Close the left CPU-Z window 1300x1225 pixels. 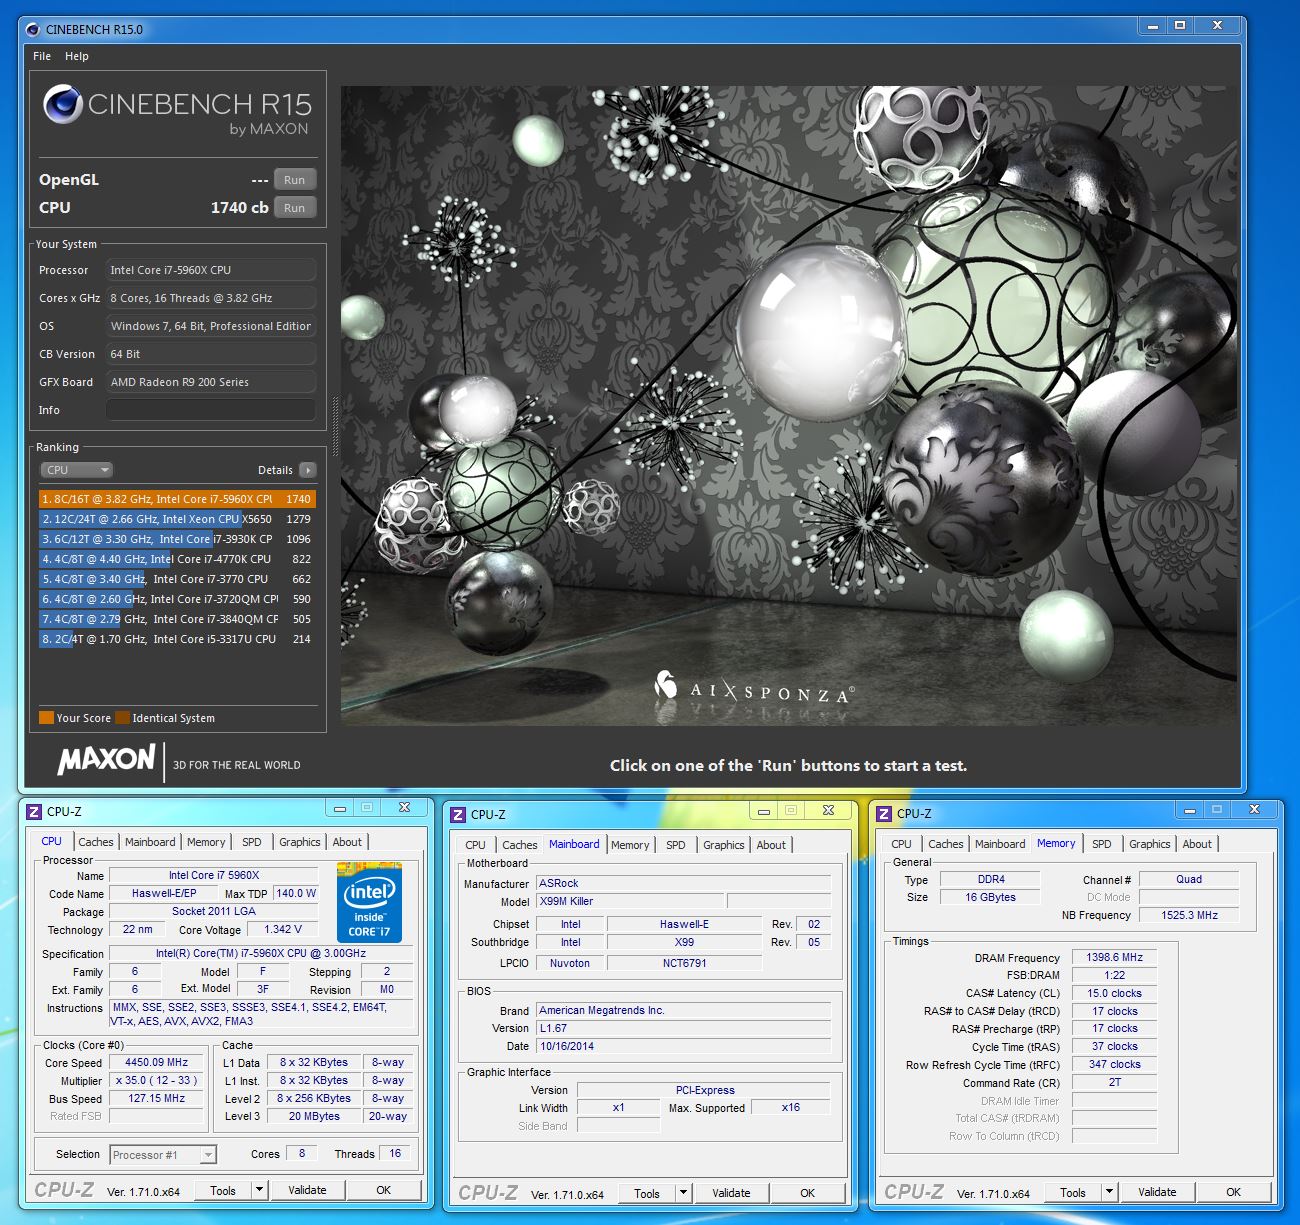click(x=404, y=808)
